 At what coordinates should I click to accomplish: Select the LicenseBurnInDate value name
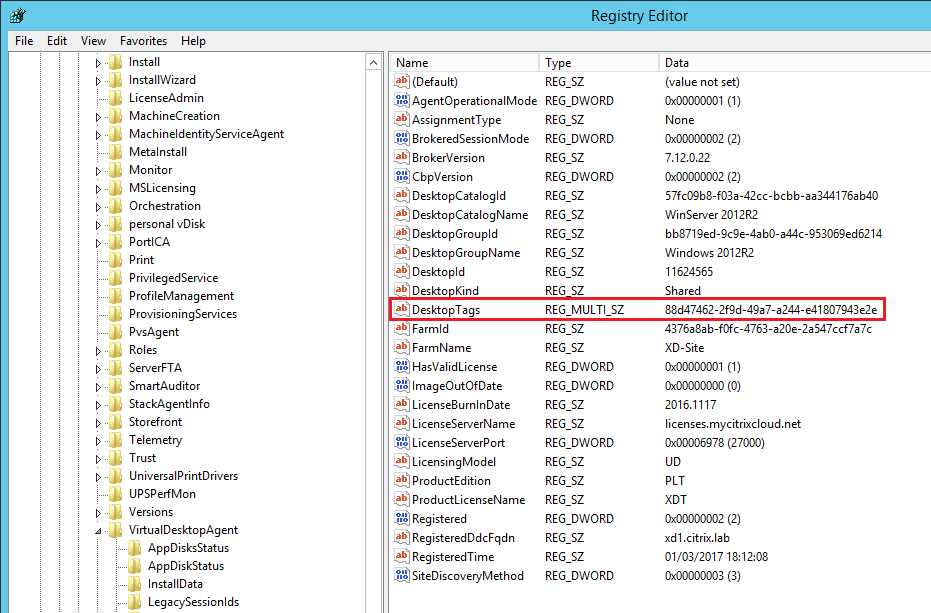point(461,405)
